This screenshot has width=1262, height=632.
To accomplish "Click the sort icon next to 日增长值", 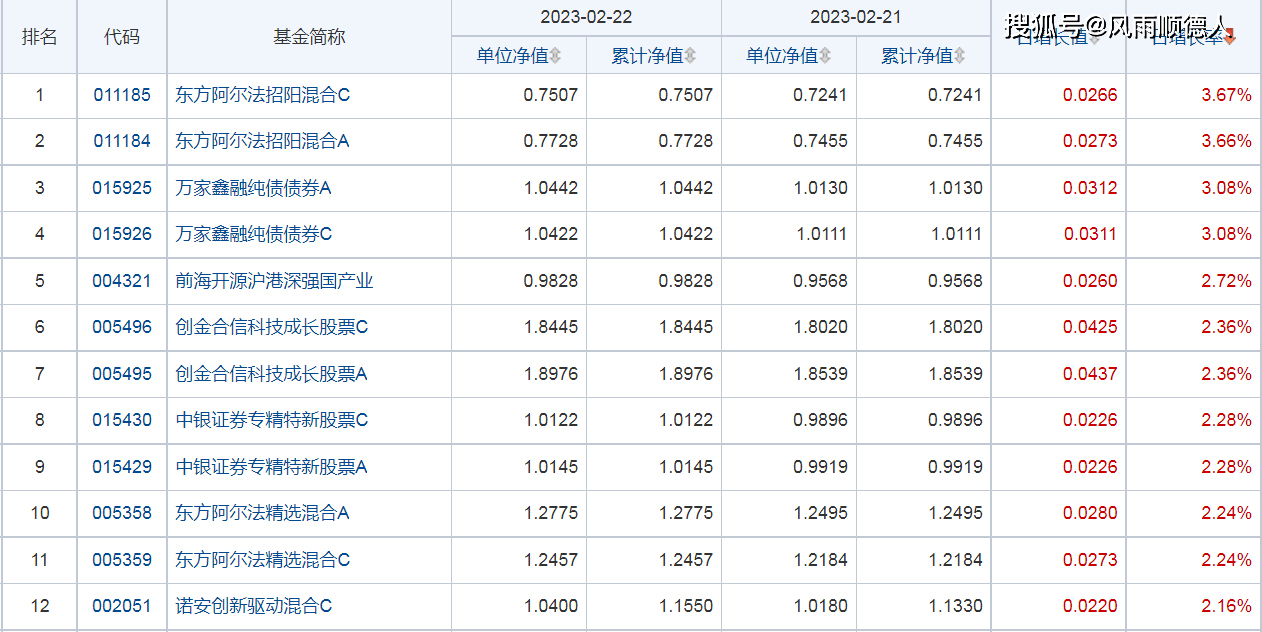I will [1094, 38].
